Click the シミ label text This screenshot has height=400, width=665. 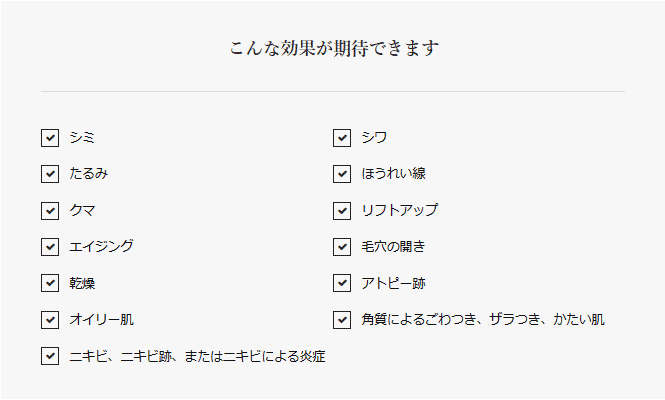[x=82, y=137]
